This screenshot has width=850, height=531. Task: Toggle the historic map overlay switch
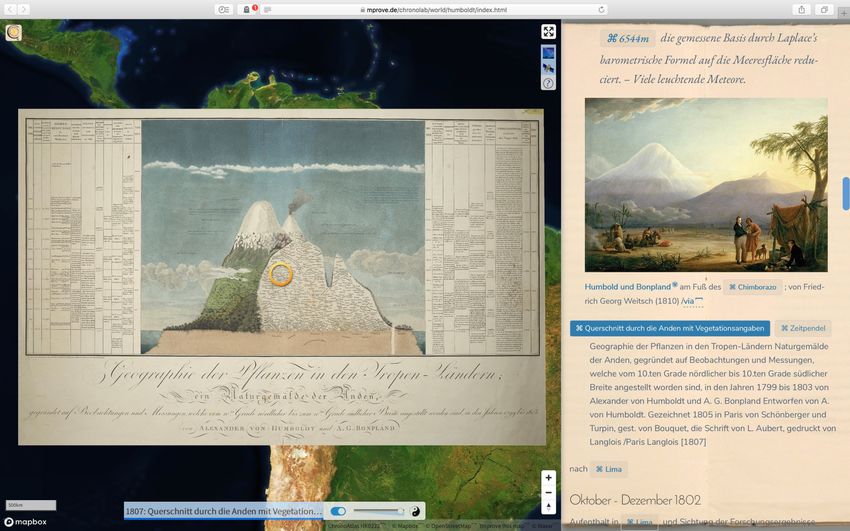coord(338,511)
